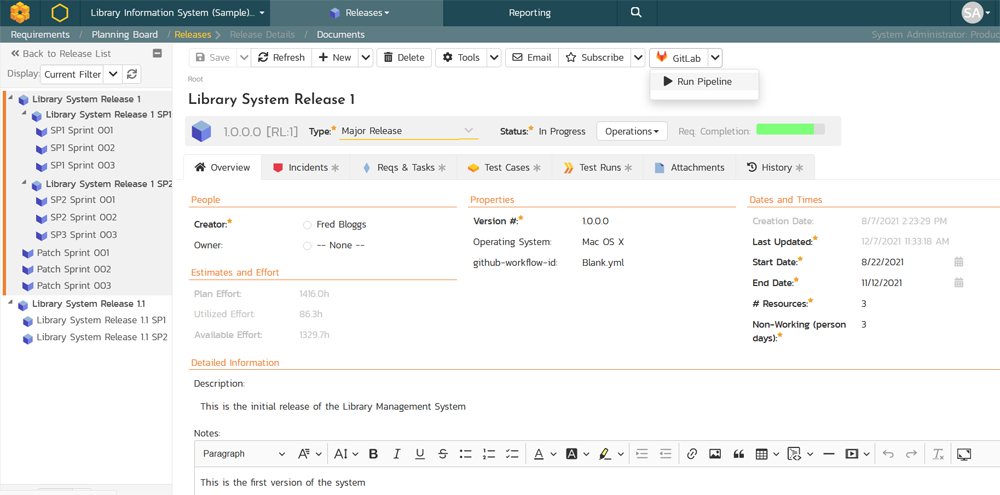This screenshot has height=495, width=1000.
Task: Choose Run Pipeline from GitLab menu
Action: click(x=703, y=82)
